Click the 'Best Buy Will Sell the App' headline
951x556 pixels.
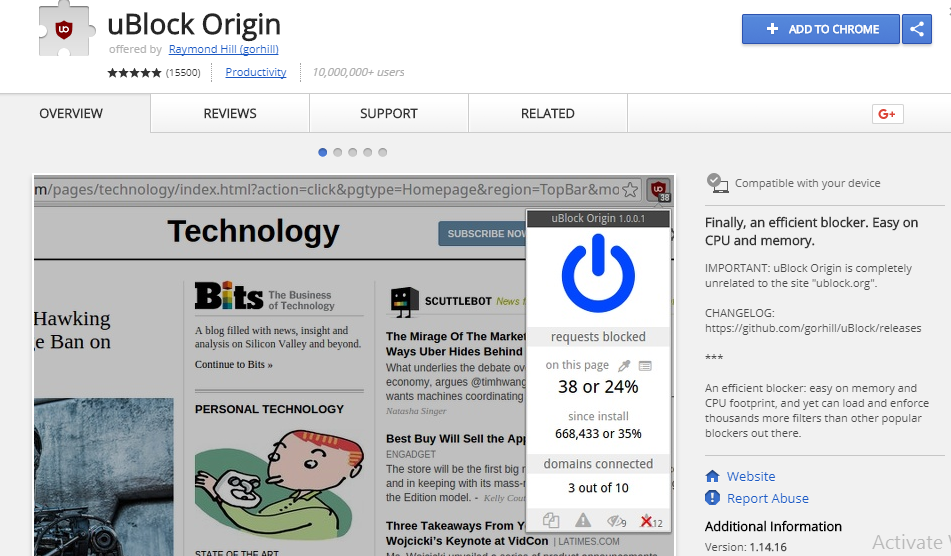tap(456, 438)
